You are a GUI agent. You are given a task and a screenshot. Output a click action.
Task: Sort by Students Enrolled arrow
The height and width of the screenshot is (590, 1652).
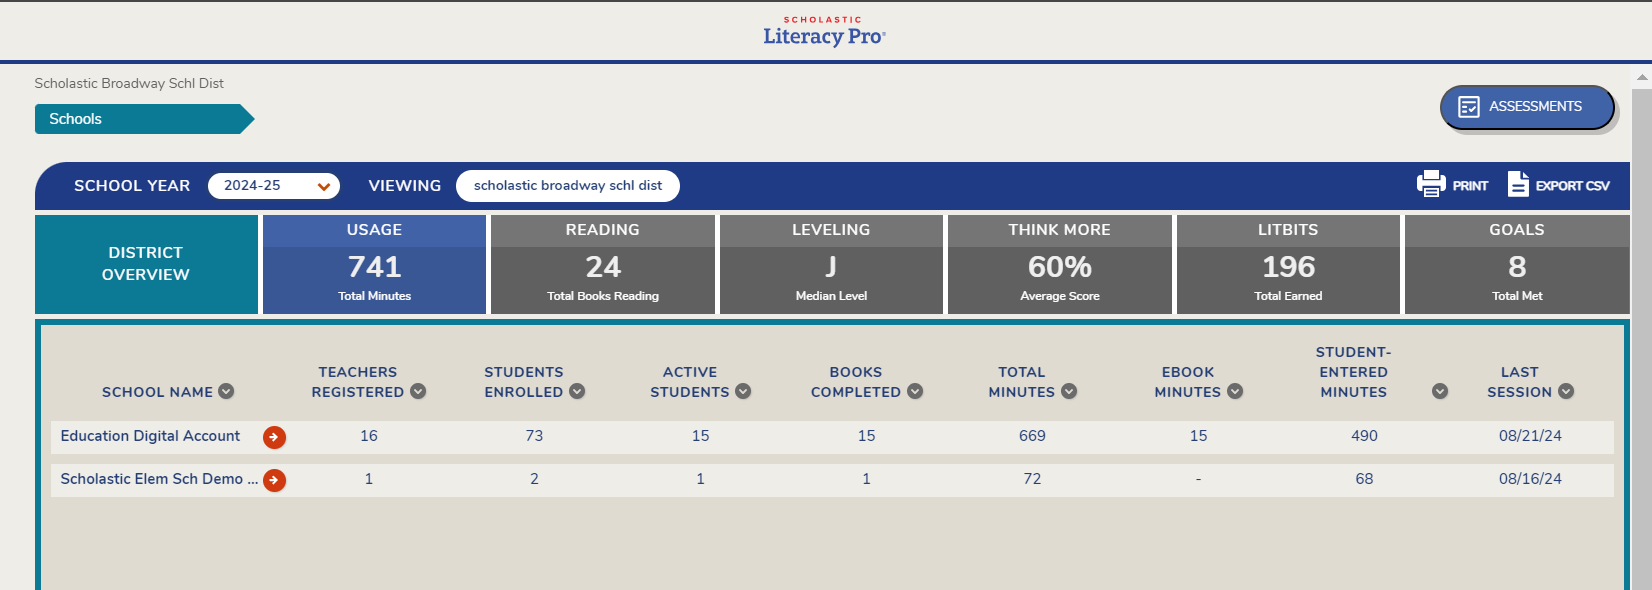click(577, 391)
